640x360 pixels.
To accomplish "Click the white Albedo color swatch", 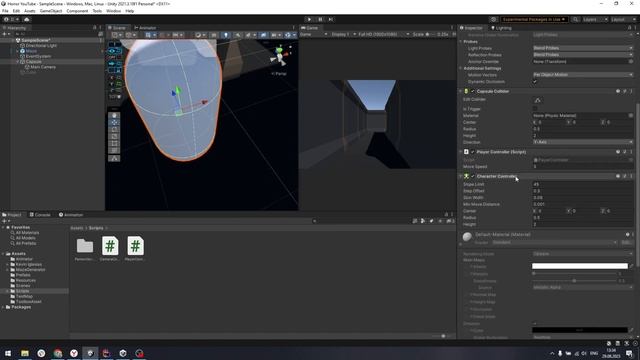I will [580, 266].
